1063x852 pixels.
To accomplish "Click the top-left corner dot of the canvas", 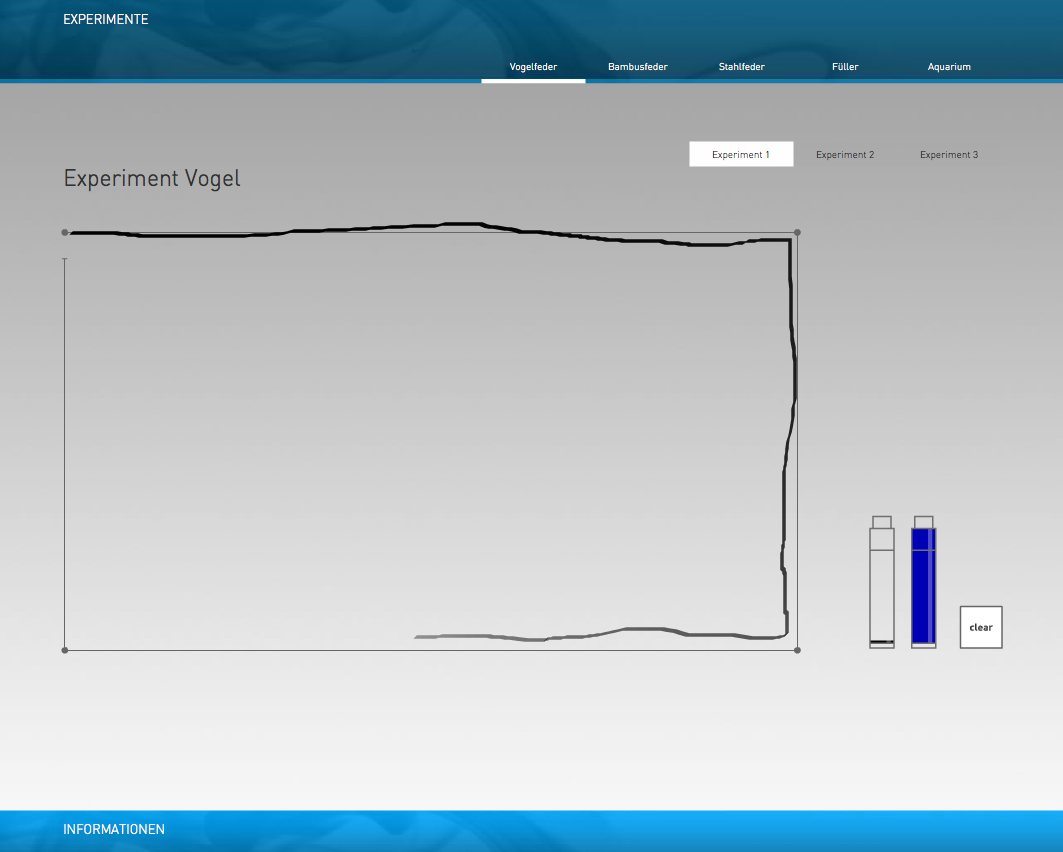I will coord(65,232).
